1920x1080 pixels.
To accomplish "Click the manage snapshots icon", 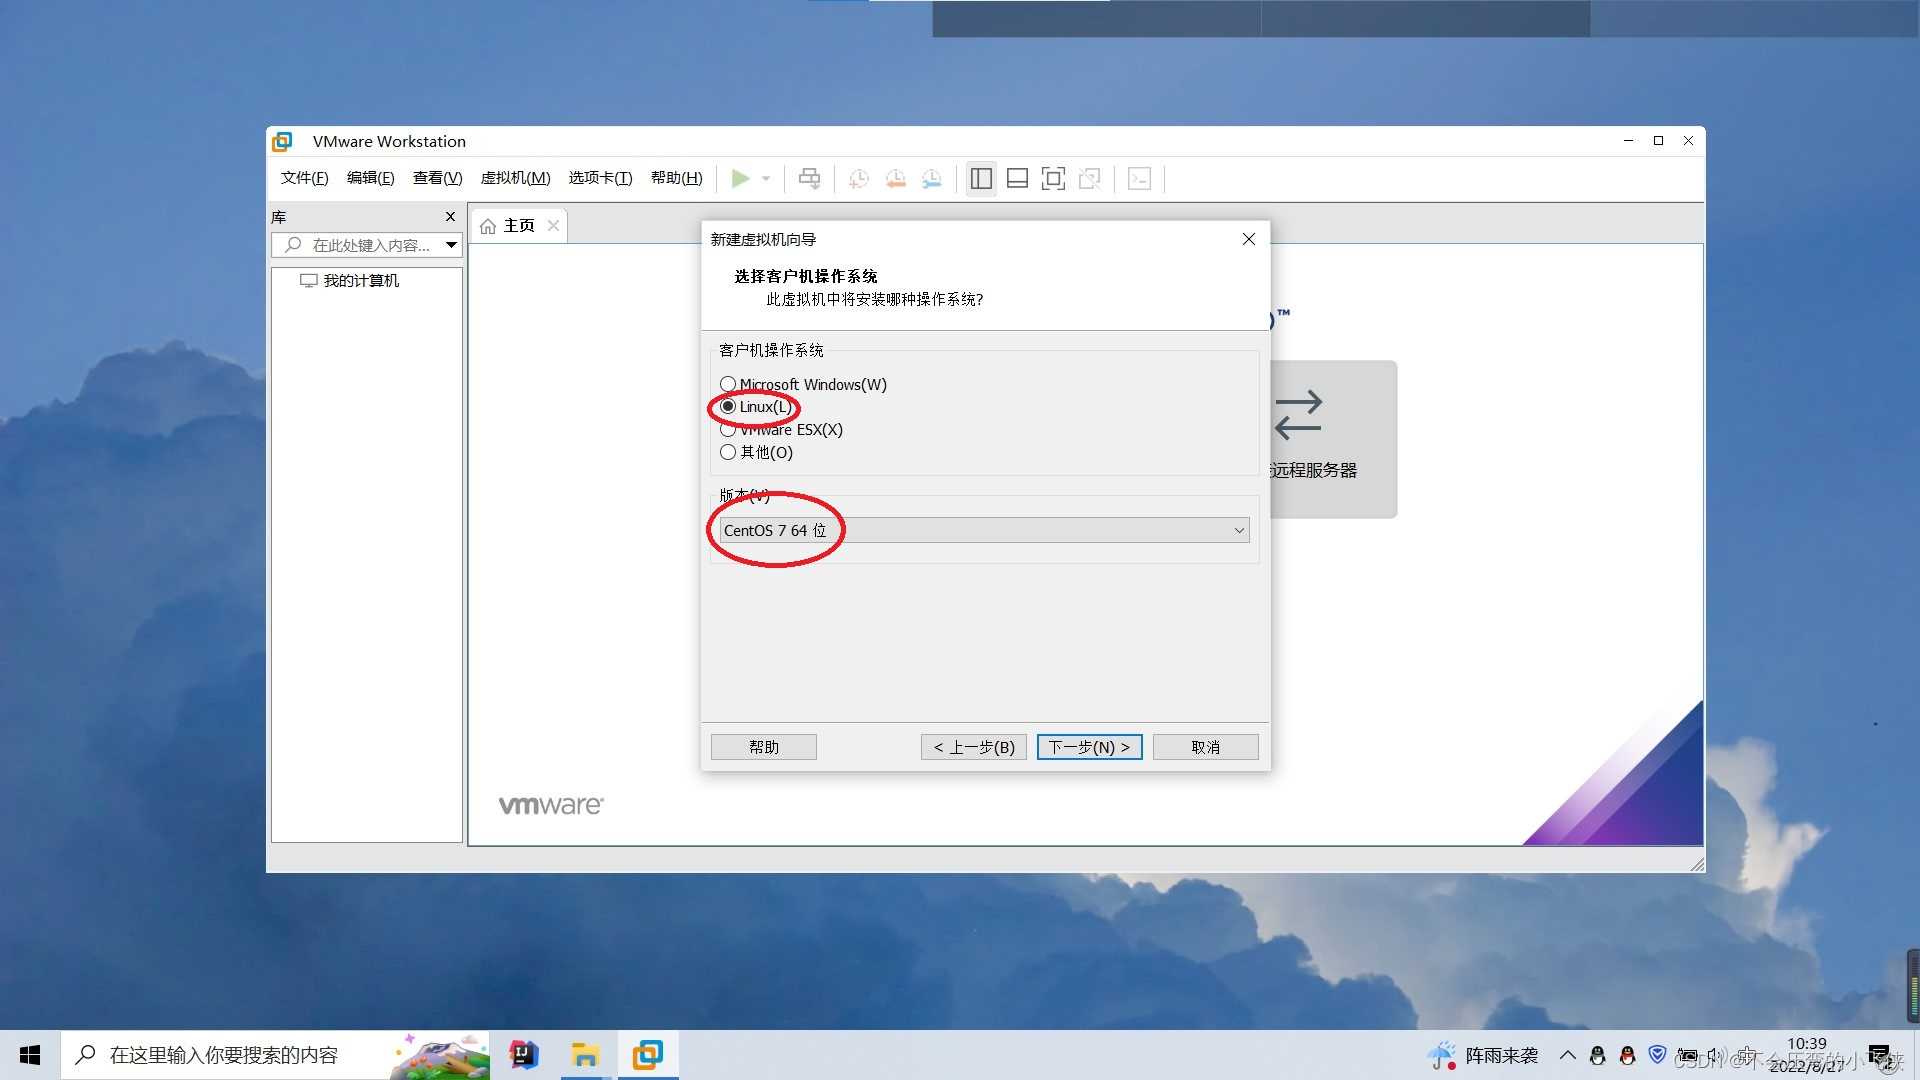I will [931, 179].
